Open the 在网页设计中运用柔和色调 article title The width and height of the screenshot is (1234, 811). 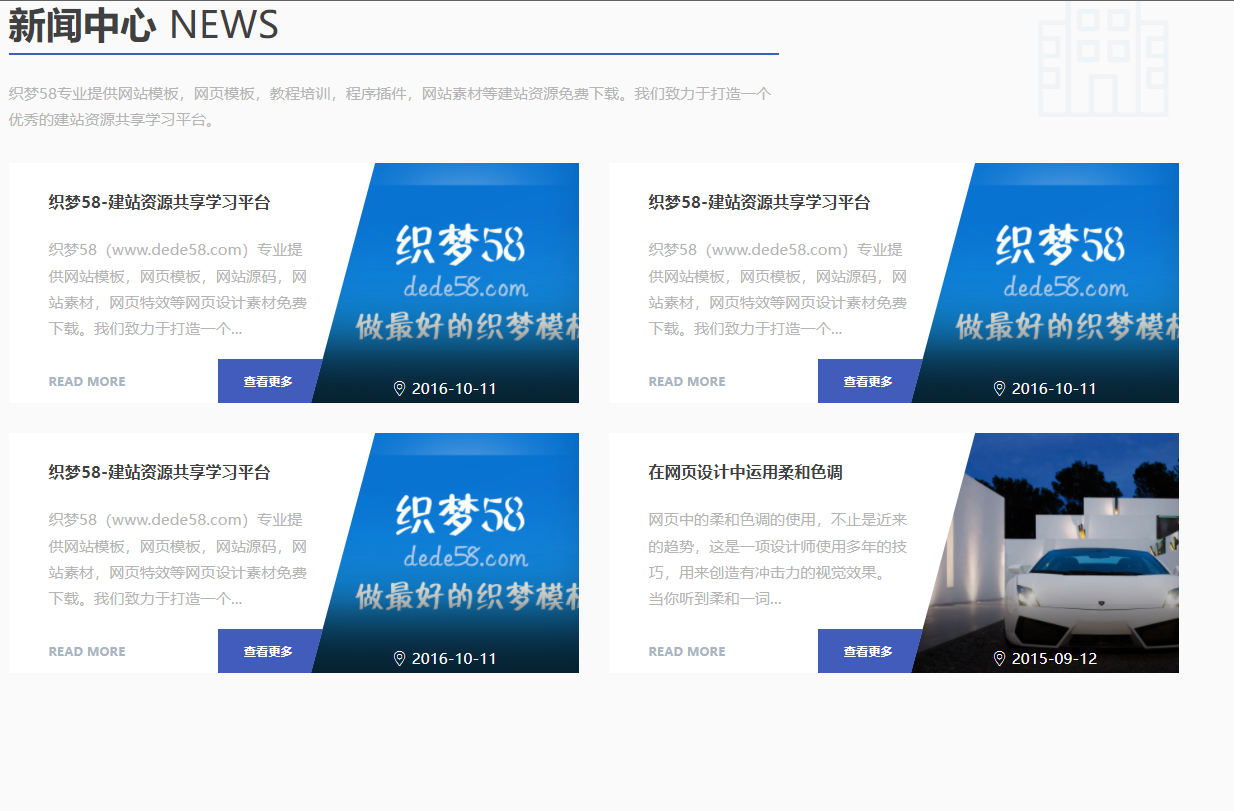[745, 472]
